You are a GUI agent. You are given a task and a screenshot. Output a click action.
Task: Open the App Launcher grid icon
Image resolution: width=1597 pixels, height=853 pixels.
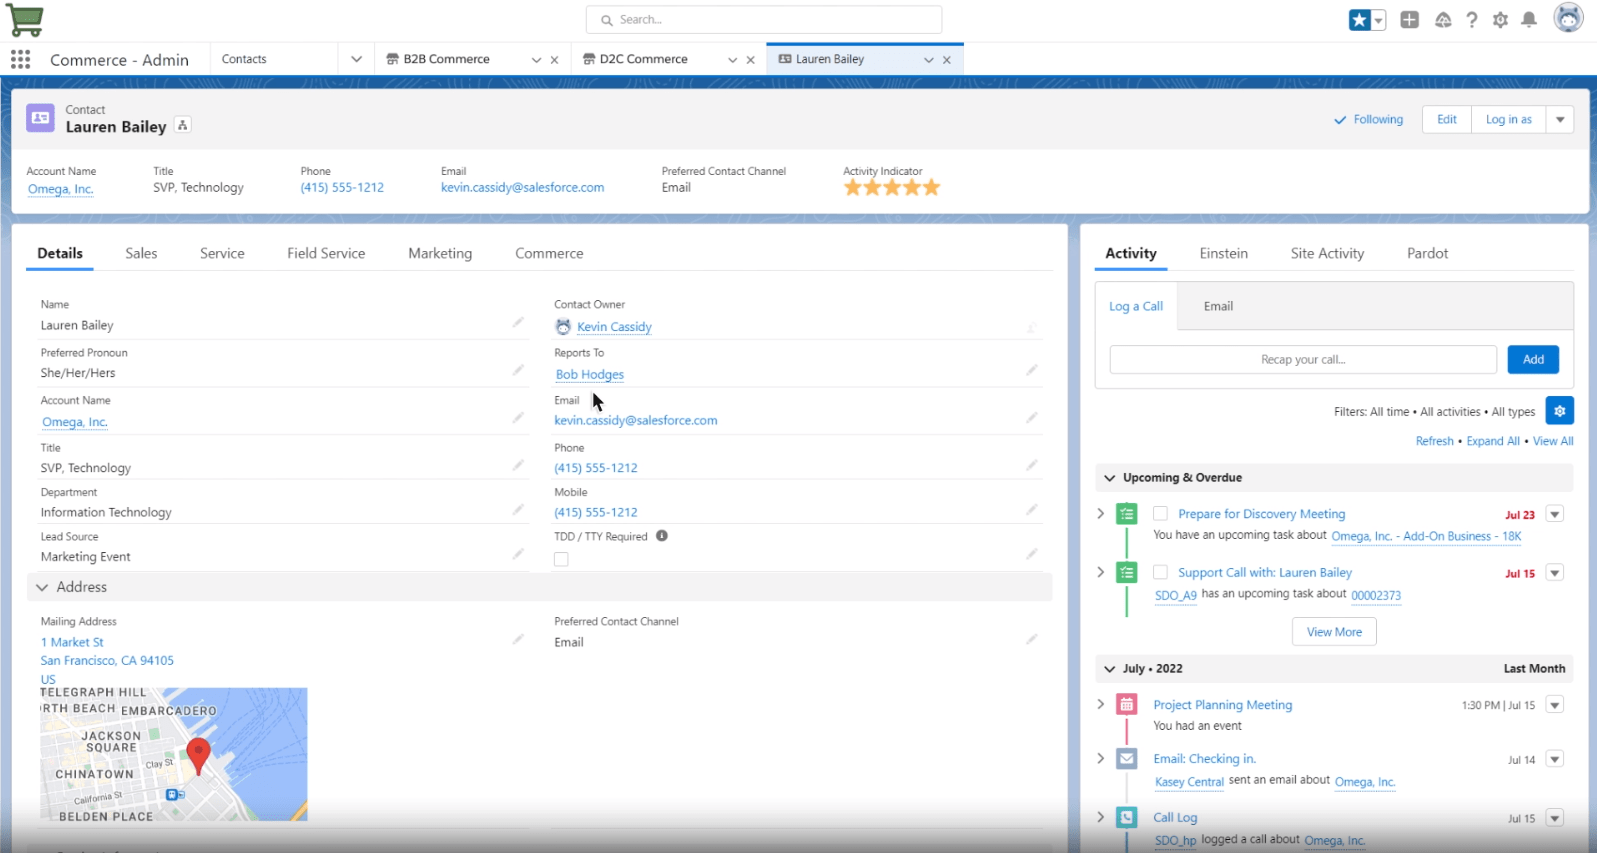20,59
